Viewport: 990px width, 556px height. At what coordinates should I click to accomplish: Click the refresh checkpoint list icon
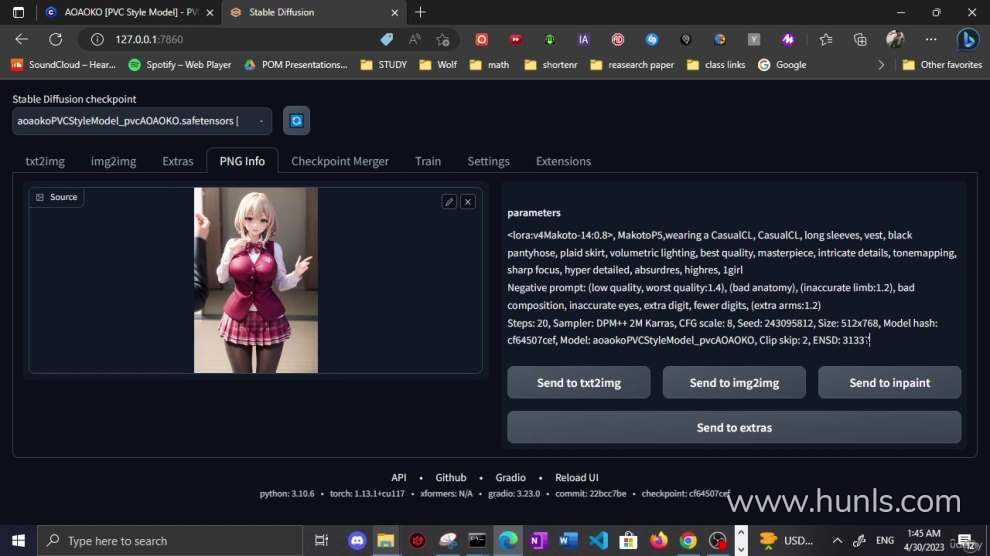[x=296, y=121]
